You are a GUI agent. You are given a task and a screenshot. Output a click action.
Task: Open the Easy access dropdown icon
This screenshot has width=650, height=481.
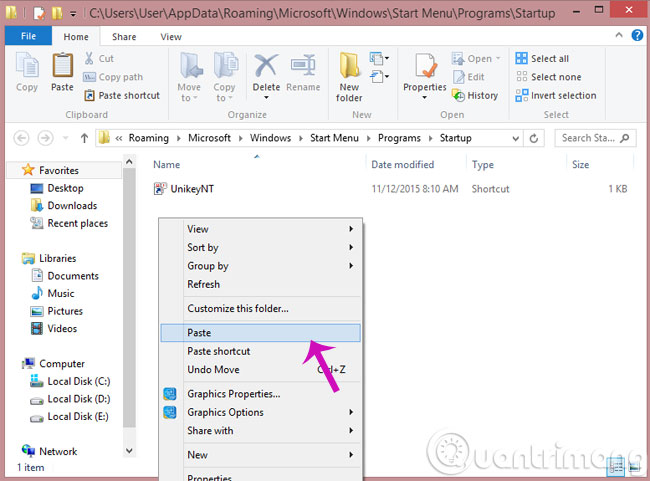point(379,77)
